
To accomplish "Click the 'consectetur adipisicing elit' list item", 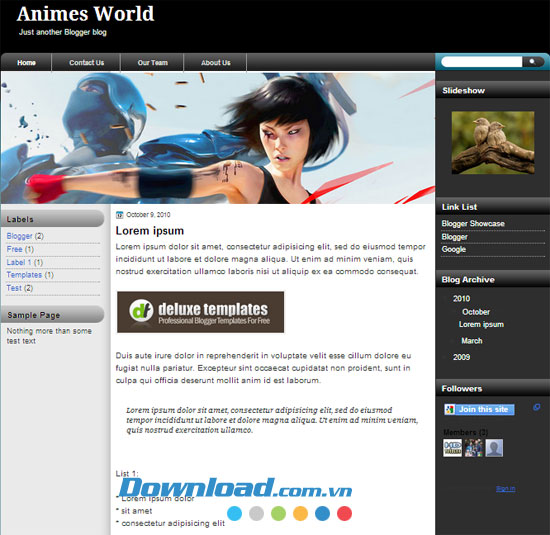I will [173, 523].
